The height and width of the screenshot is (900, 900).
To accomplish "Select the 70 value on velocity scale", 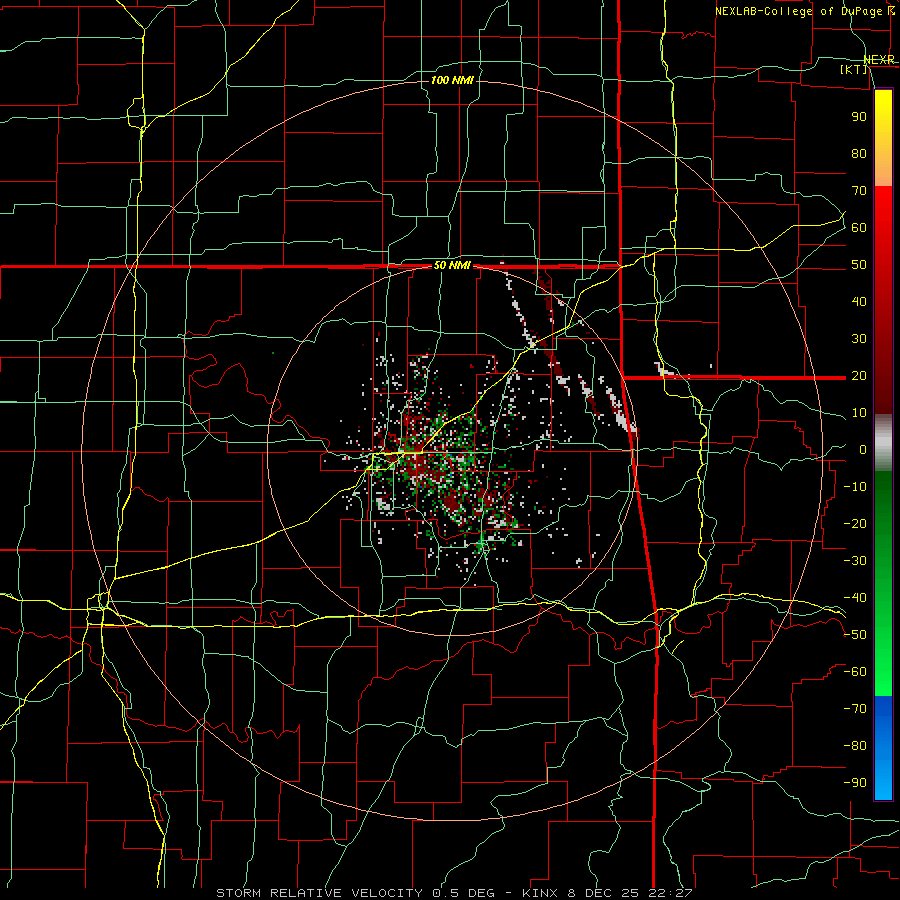I will pos(859,191).
